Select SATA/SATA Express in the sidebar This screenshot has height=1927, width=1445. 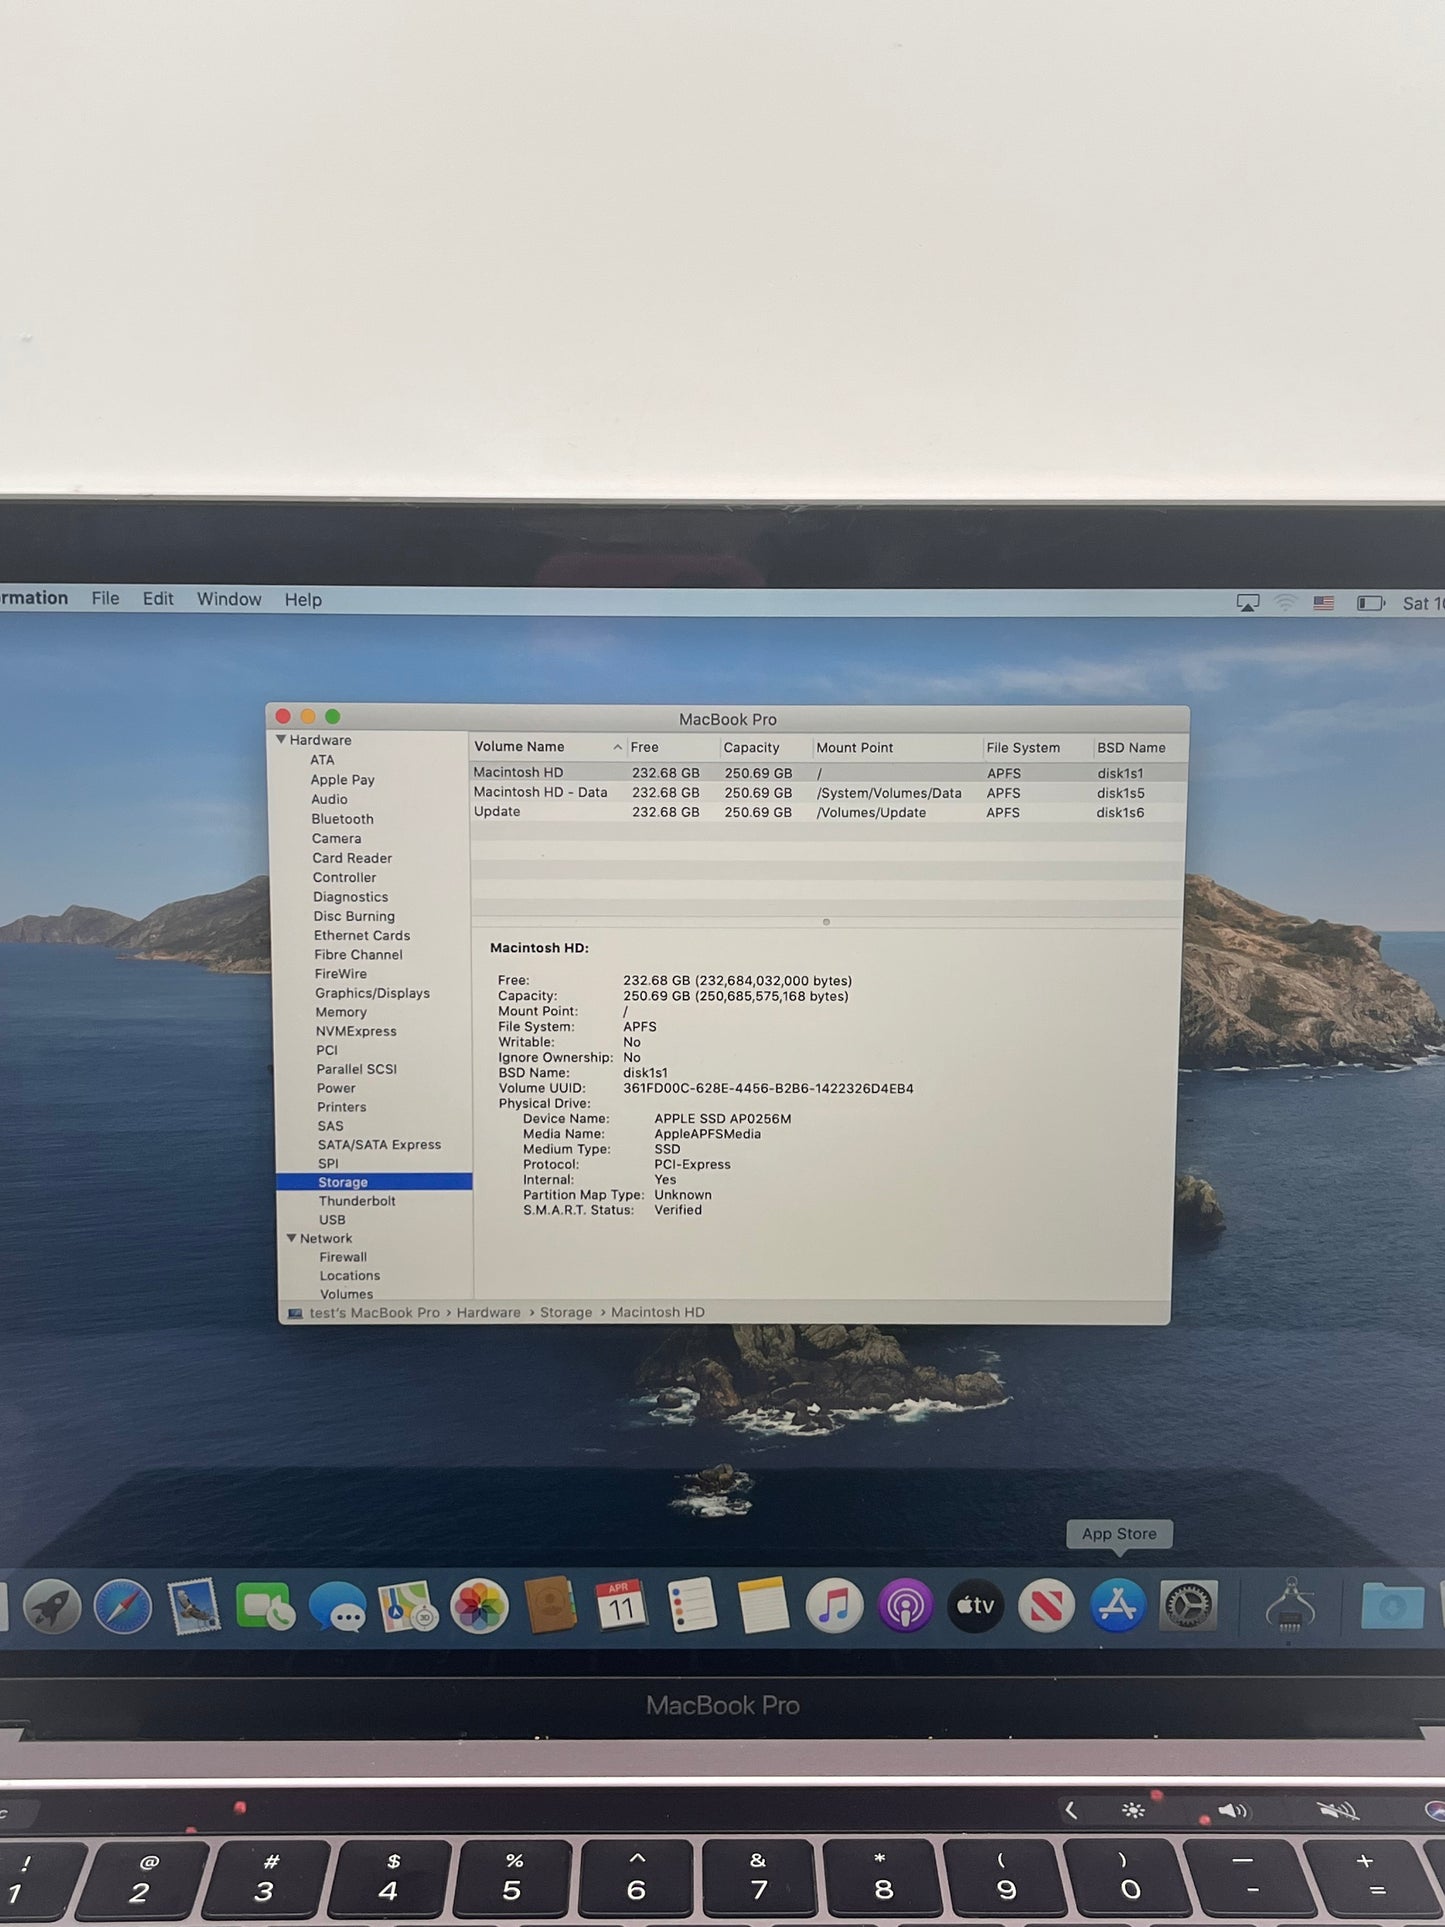(x=379, y=1145)
